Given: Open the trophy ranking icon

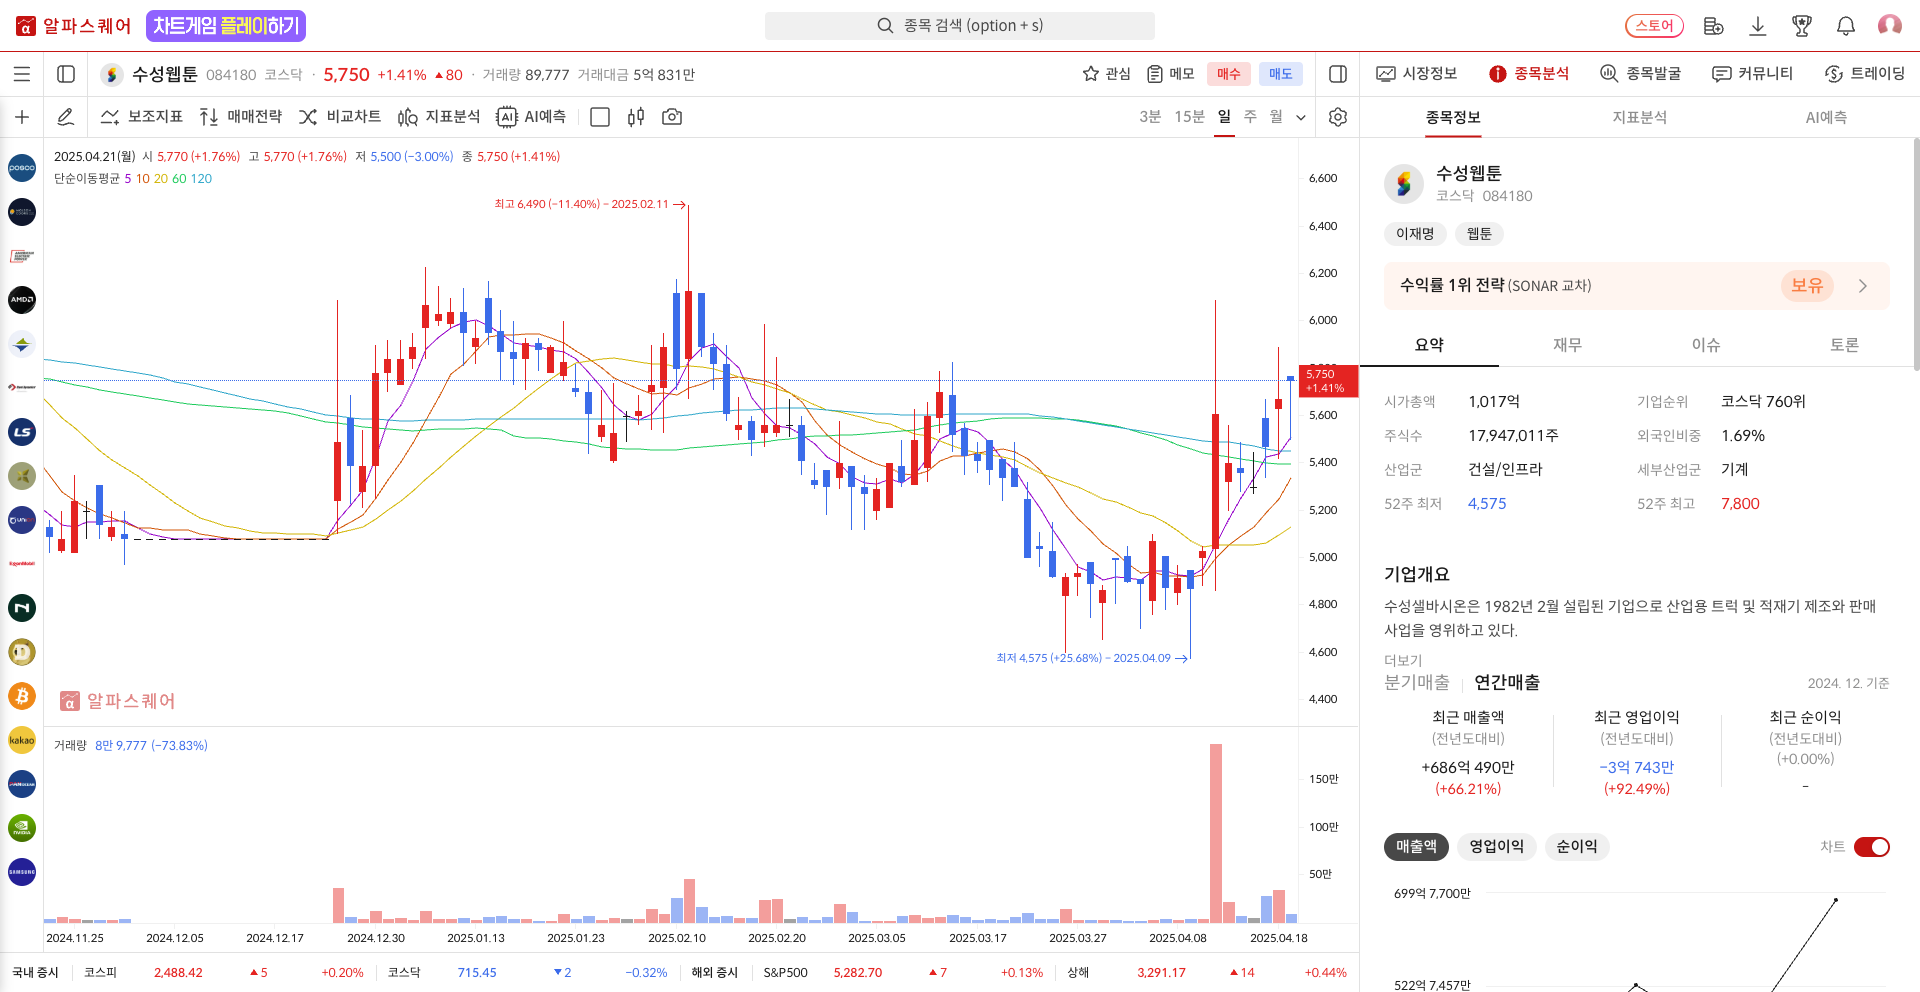Looking at the screenshot, I should click(1802, 26).
